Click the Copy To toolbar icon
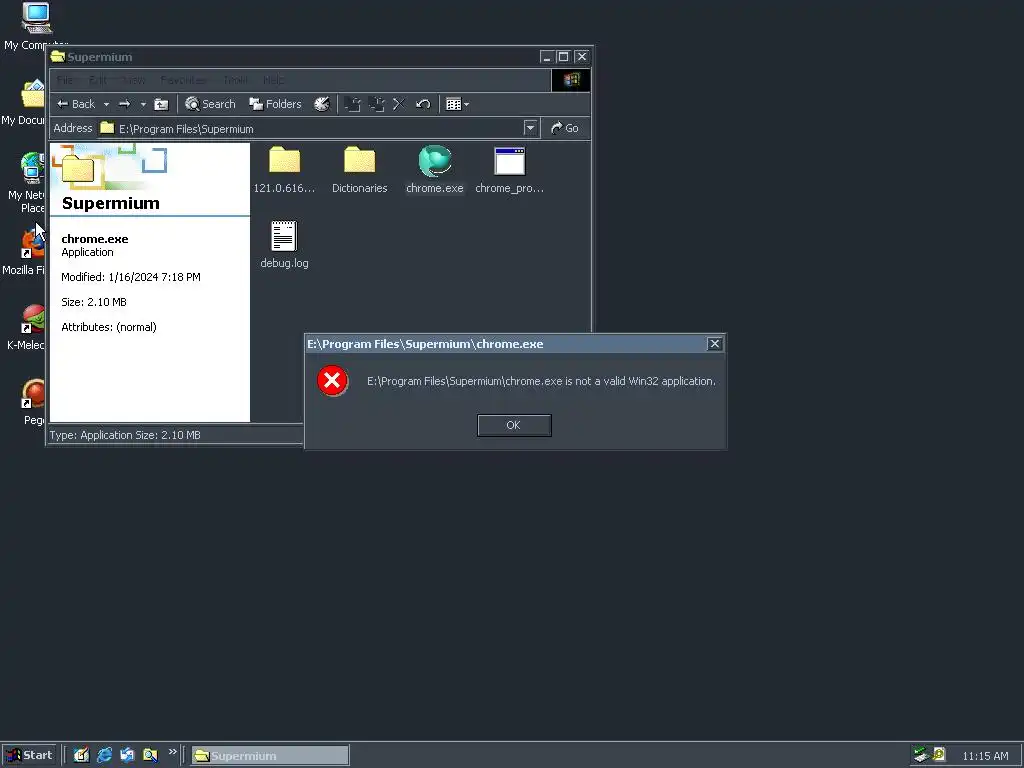This screenshot has height=768, width=1024. (376, 104)
